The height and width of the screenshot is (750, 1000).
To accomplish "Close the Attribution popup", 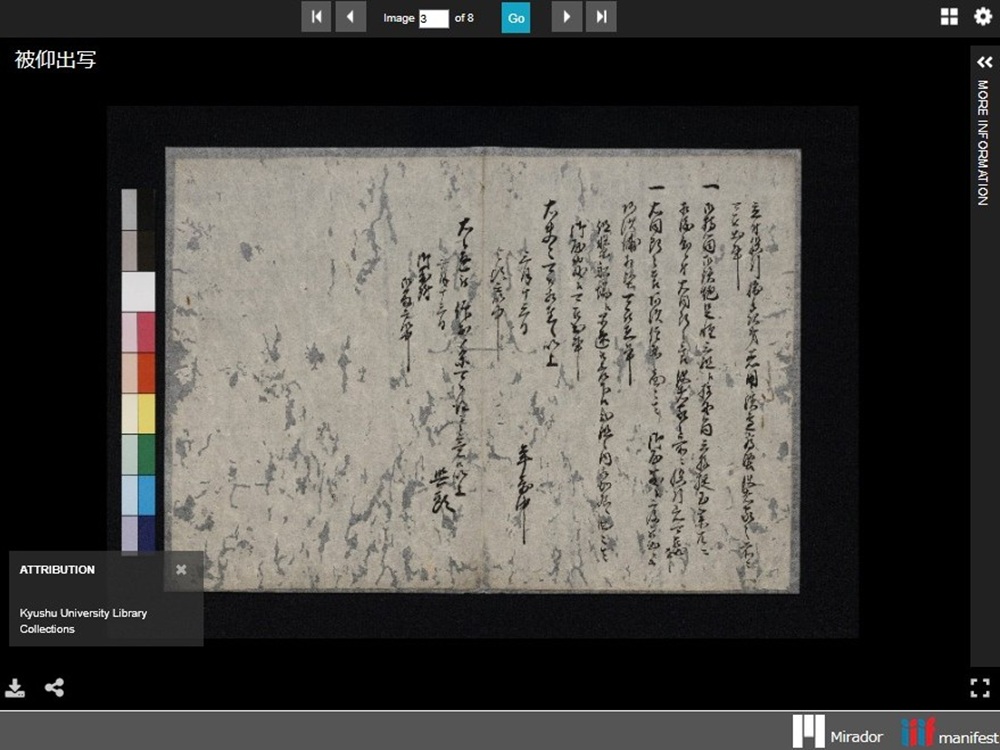I will coord(181,569).
